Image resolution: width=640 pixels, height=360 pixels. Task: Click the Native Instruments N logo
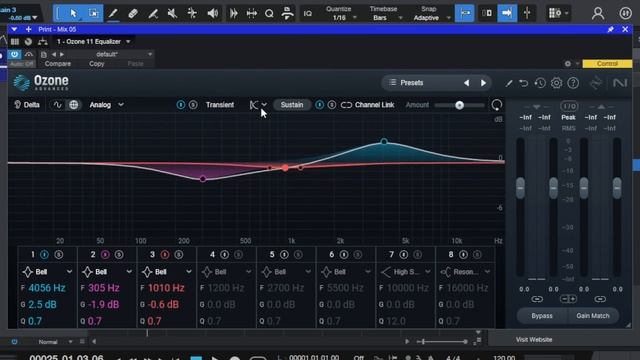(x=620, y=83)
